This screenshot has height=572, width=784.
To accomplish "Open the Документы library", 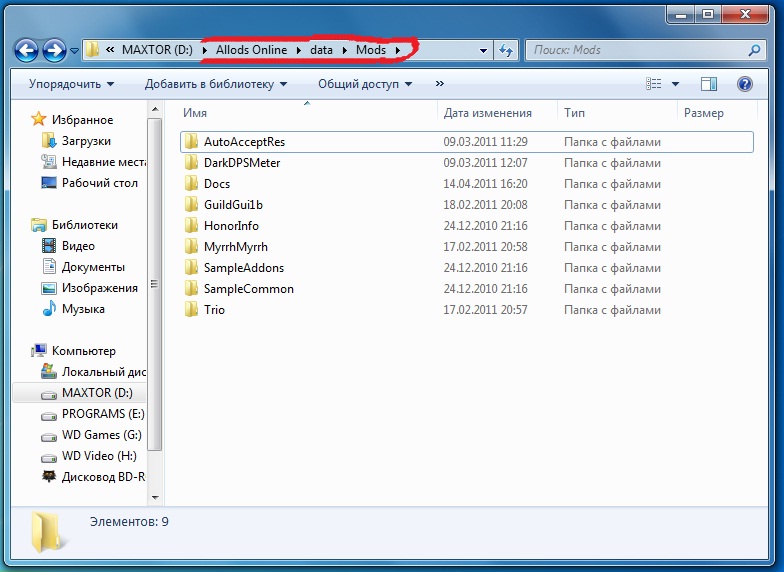I will tap(83, 267).
